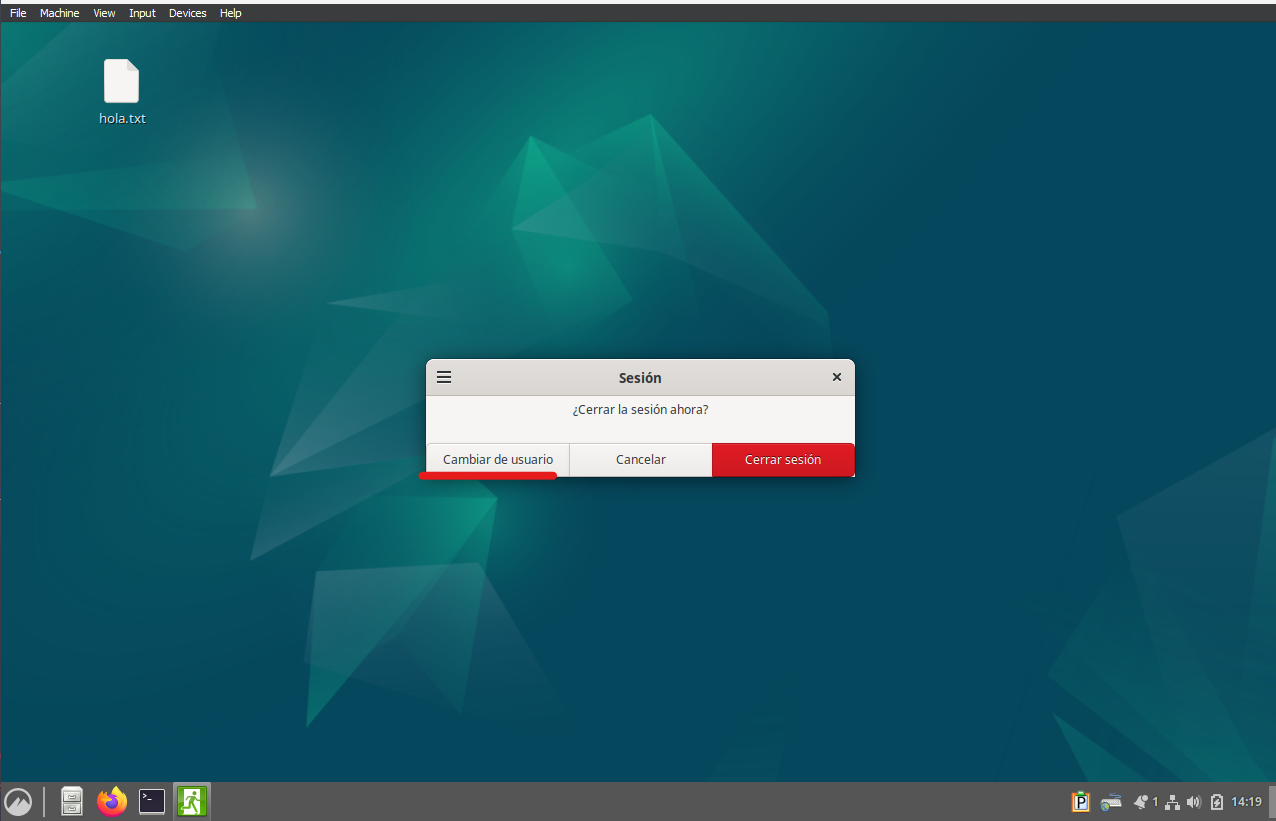Open the Devices menu
The height and width of the screenshot is (821, 1276).
tap(187, 13)
